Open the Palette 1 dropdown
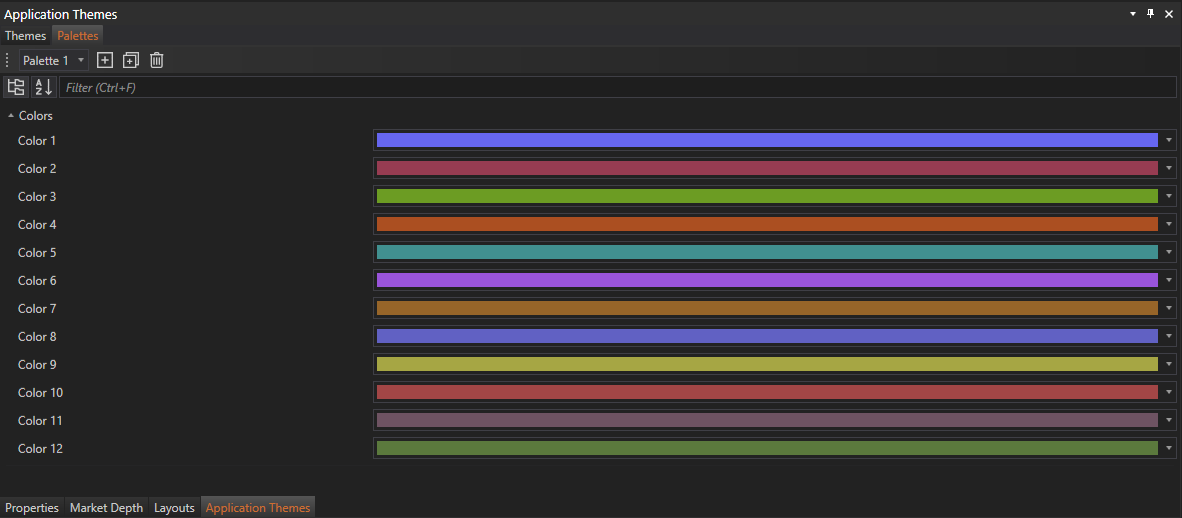 (x=54, y=61)
